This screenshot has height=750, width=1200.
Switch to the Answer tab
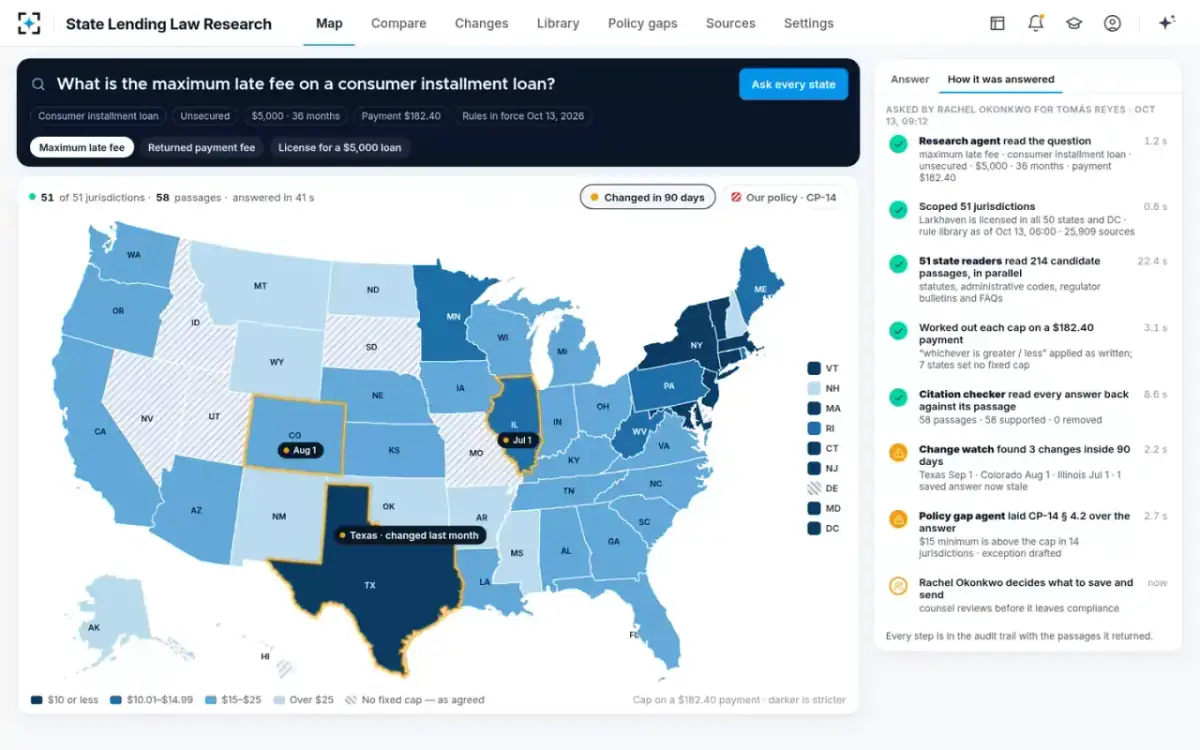click(910, 79)
